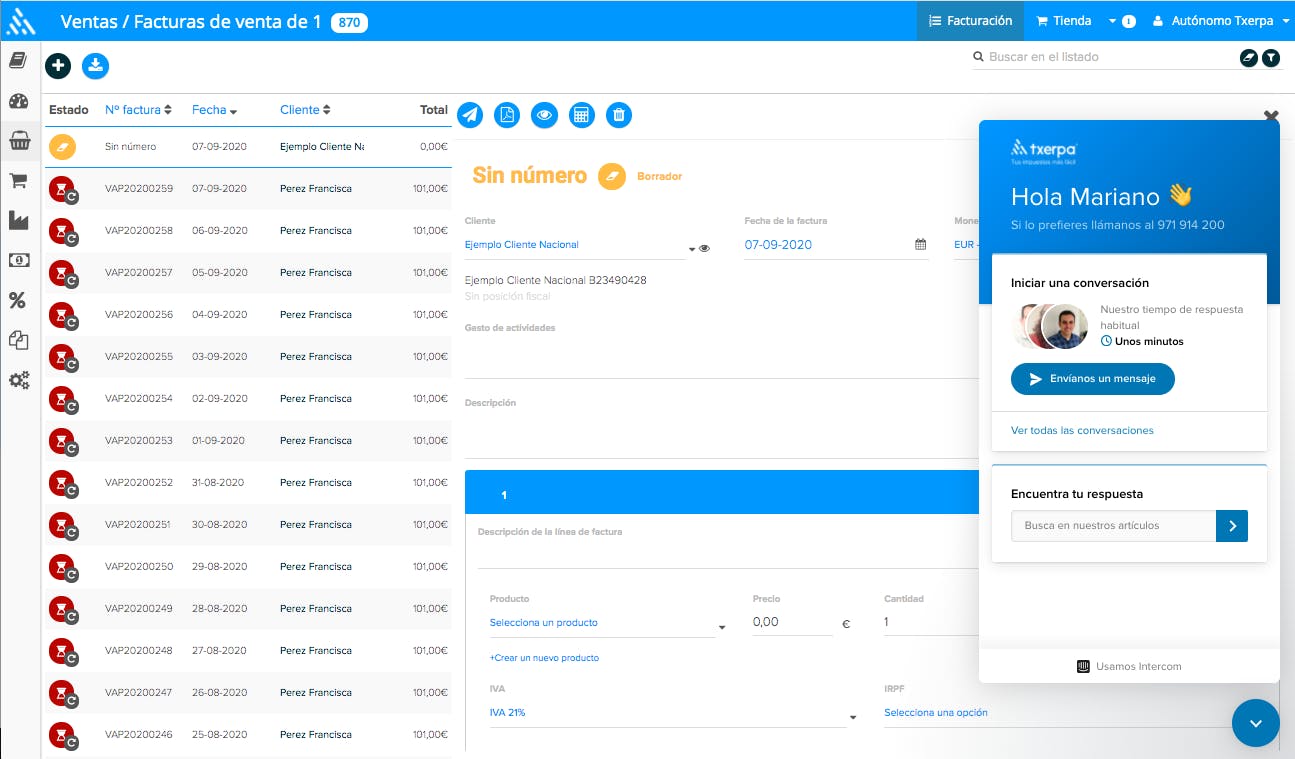View client details eye icon

click(704, 248)
